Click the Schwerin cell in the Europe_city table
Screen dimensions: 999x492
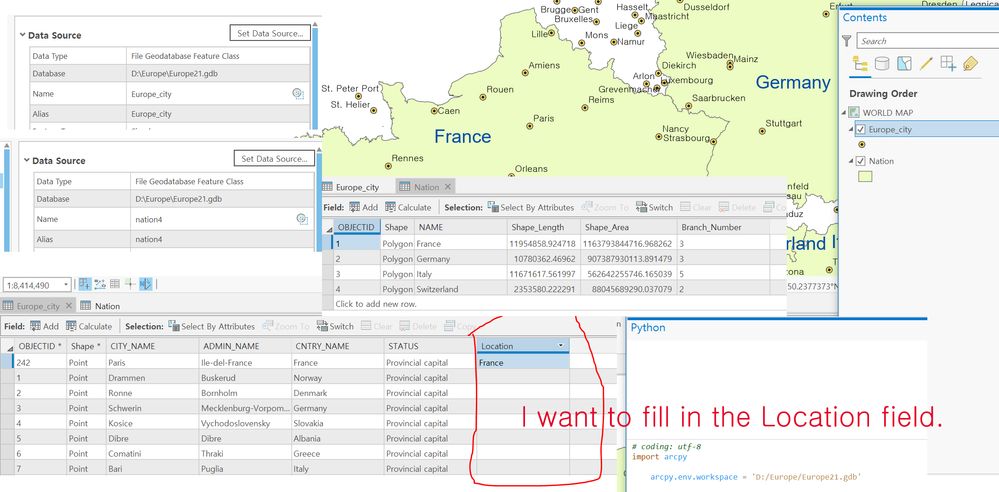click(x=152, y=408)
